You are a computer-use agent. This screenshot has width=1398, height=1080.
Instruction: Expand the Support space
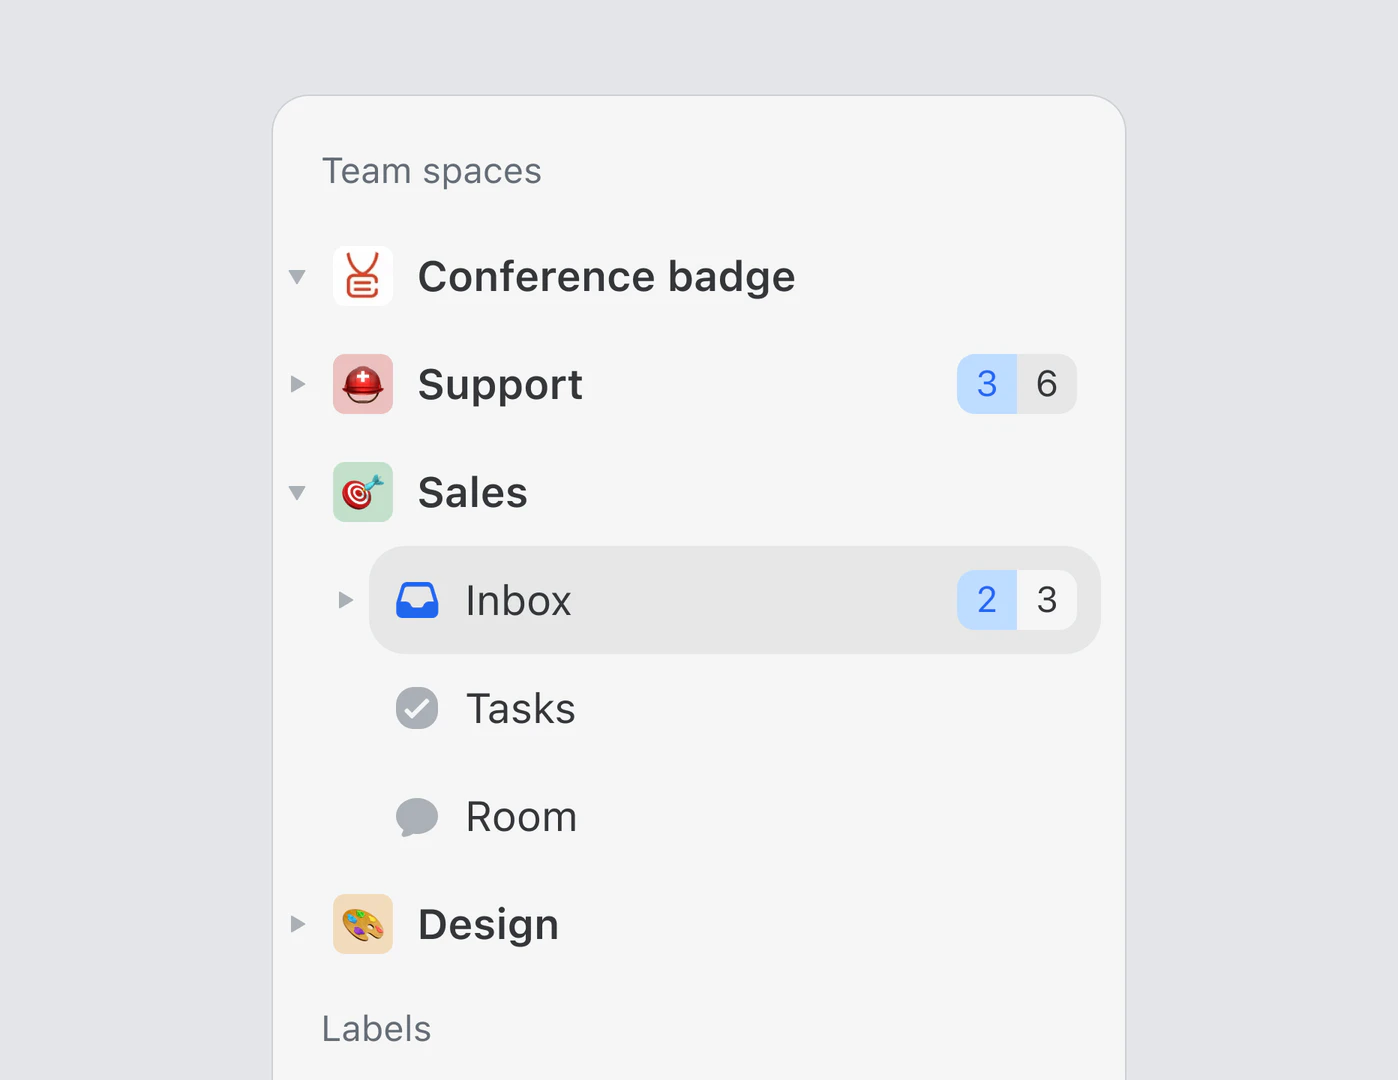pos(297,384)
